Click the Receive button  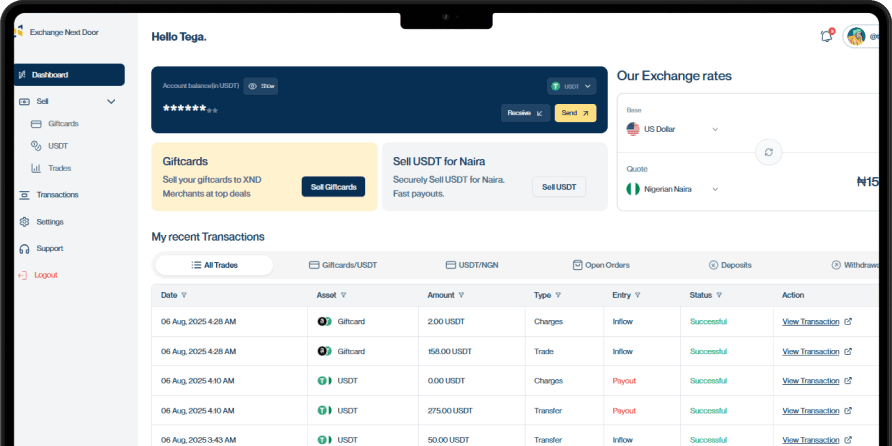(525, 113)
